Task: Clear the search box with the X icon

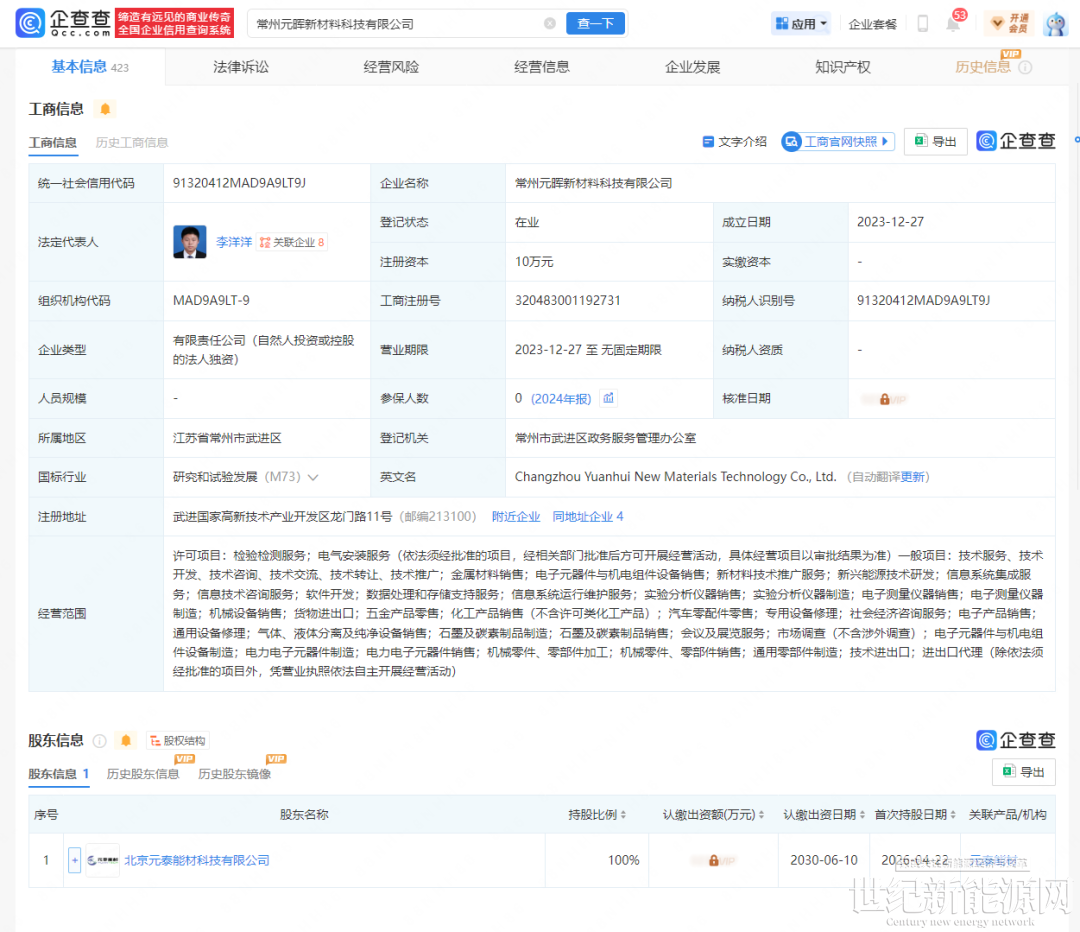Action: [x=550, y=24]
